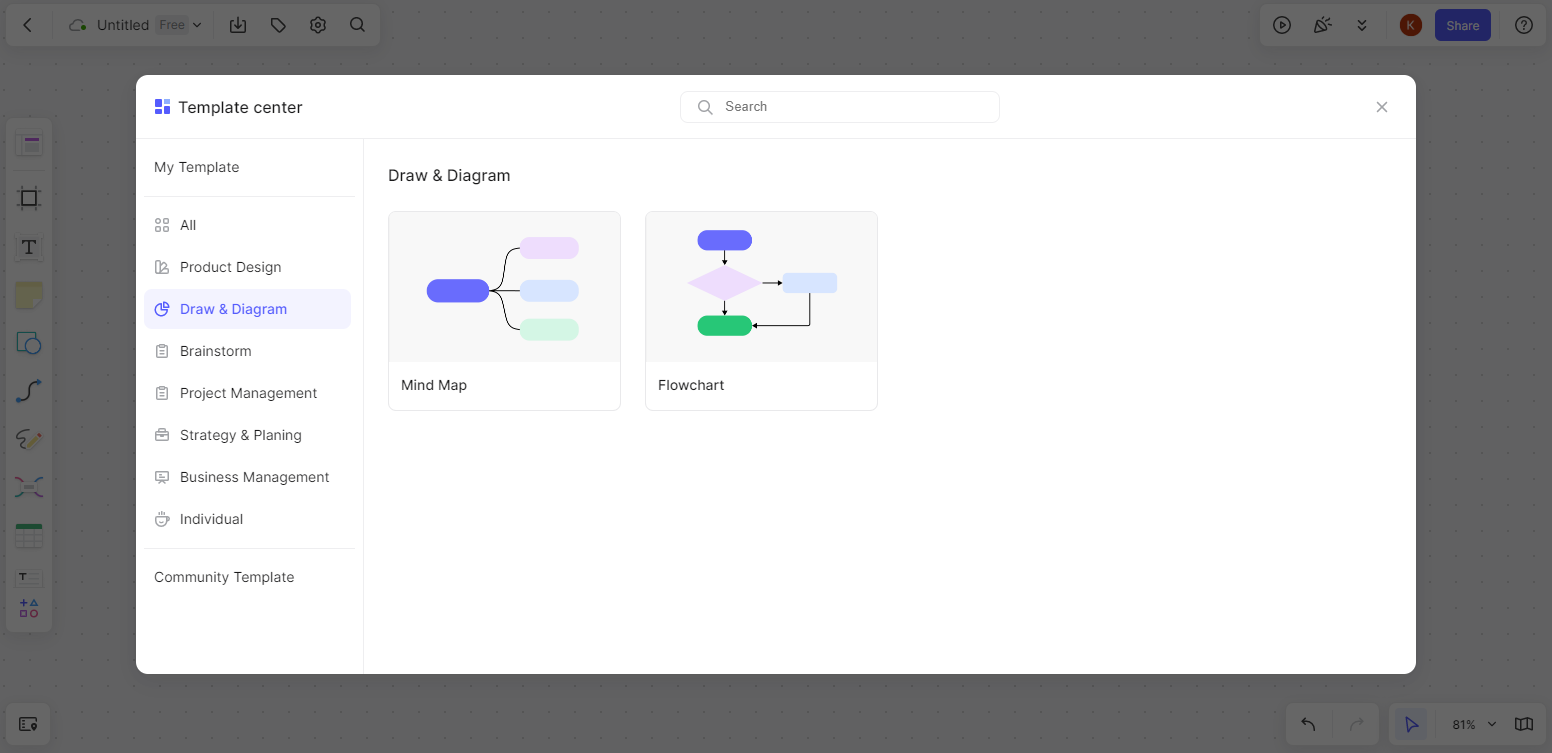
Task: Focus the template Search field
Action: (840, 107)
